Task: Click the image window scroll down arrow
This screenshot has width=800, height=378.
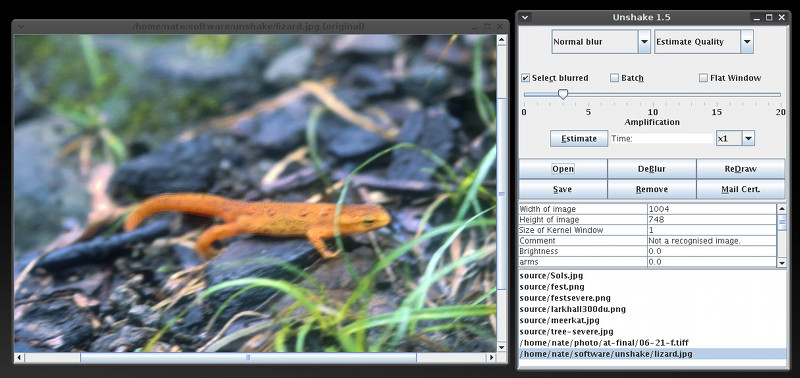Action: point(502,347)
